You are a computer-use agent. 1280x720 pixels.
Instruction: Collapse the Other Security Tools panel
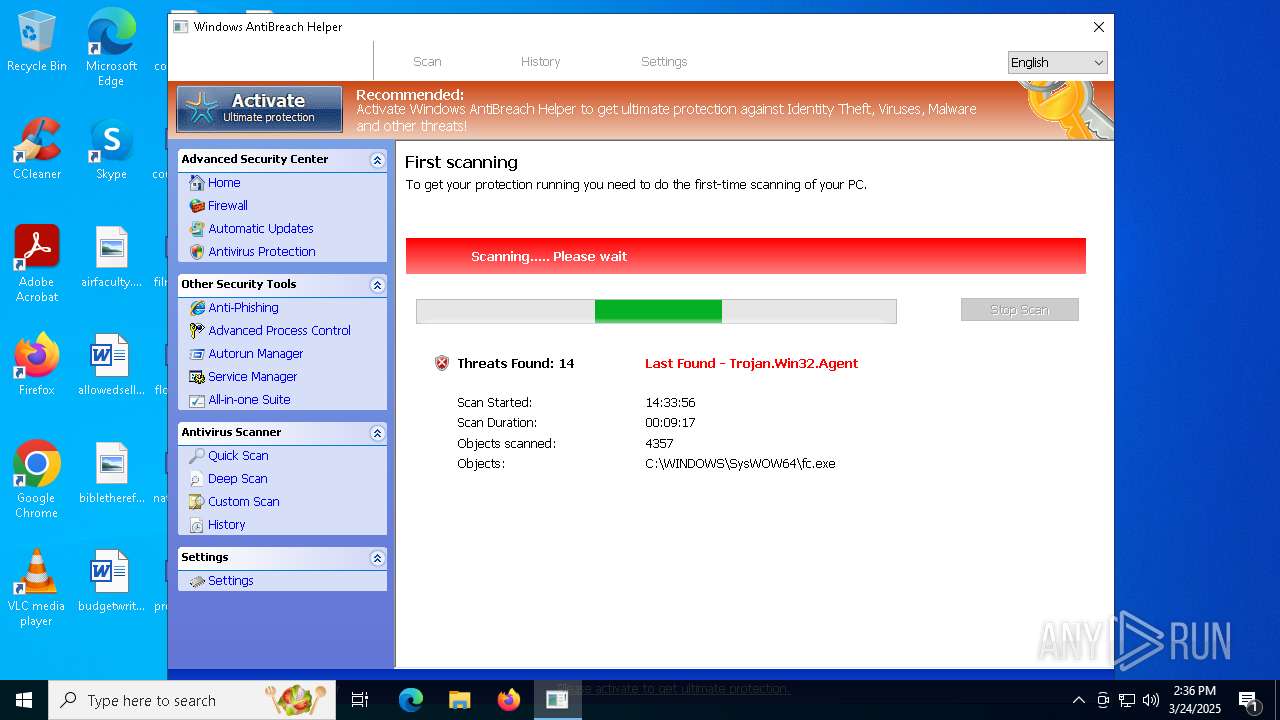(x=377, y=285)
